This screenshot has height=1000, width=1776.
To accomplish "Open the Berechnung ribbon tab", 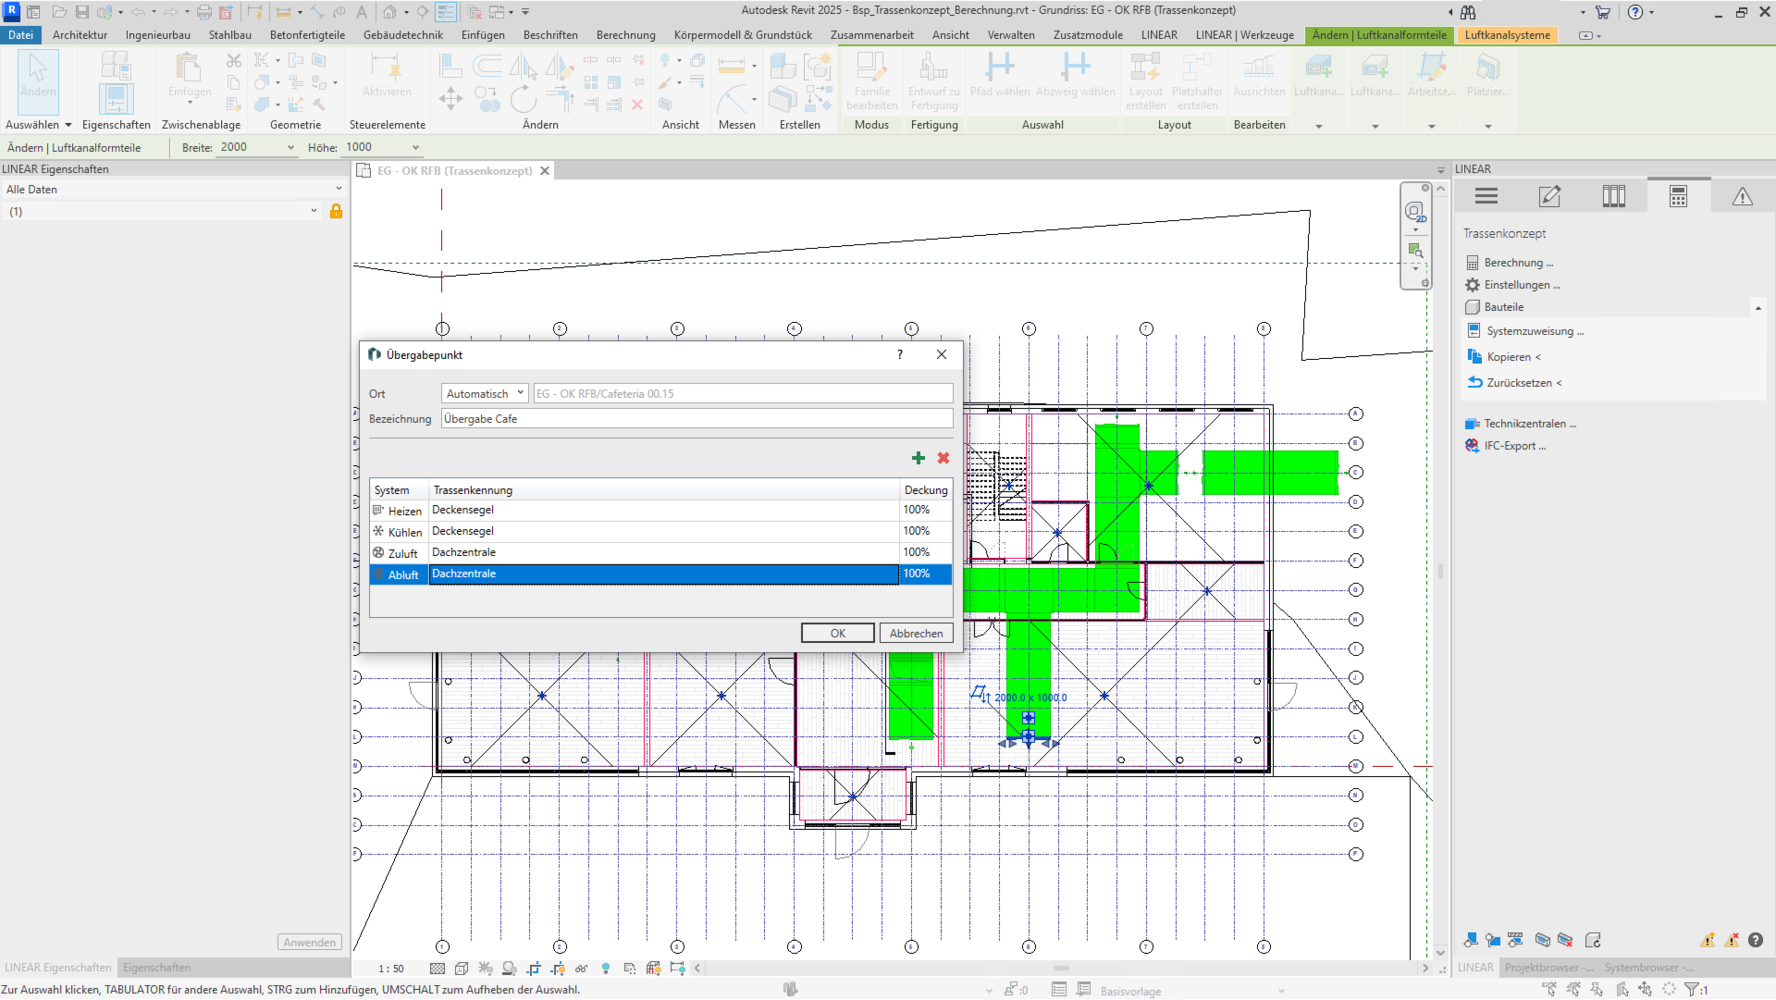I will coord(625,35).
